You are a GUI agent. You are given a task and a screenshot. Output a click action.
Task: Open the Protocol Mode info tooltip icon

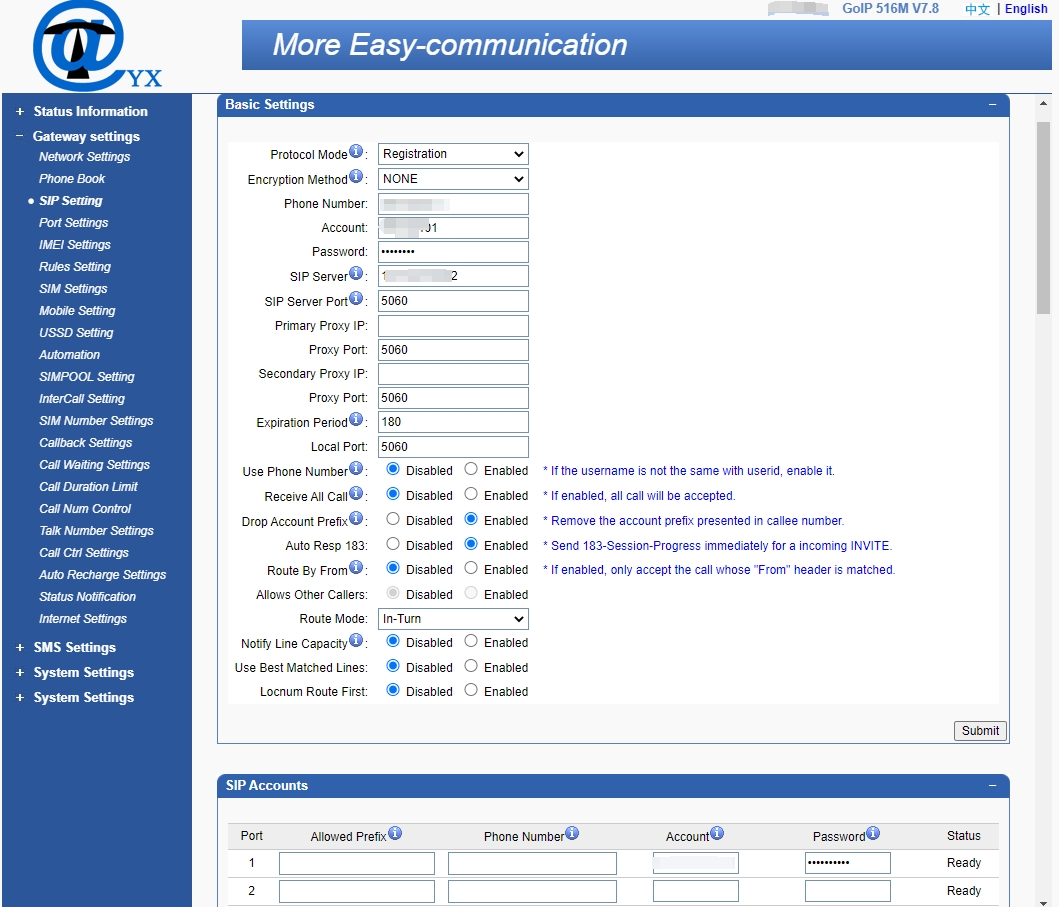click(358, 149)
